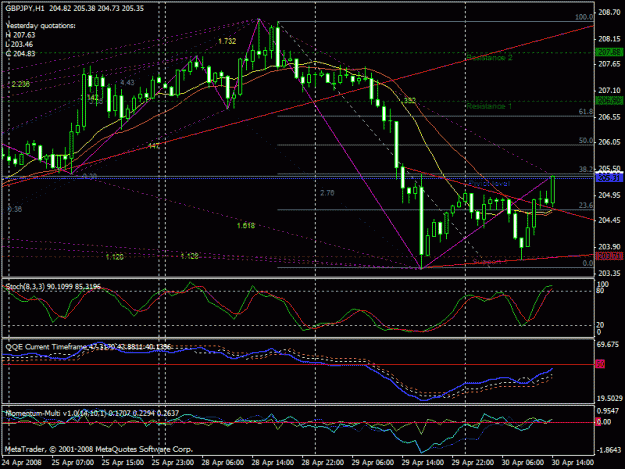This screenshot has width=625, height=469.
Task: Click the green 207.88 price tag
Action: click(x=609, y=53)
